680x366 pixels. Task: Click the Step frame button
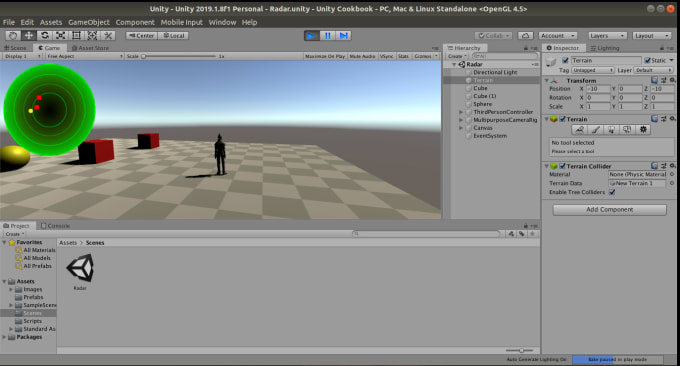[343, 36]
